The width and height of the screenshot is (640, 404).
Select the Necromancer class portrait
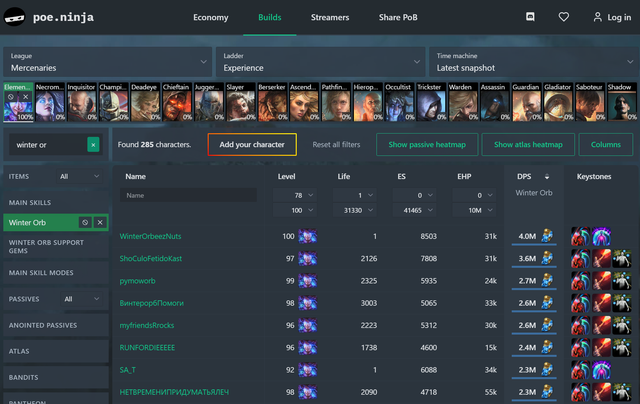(50, 102)
